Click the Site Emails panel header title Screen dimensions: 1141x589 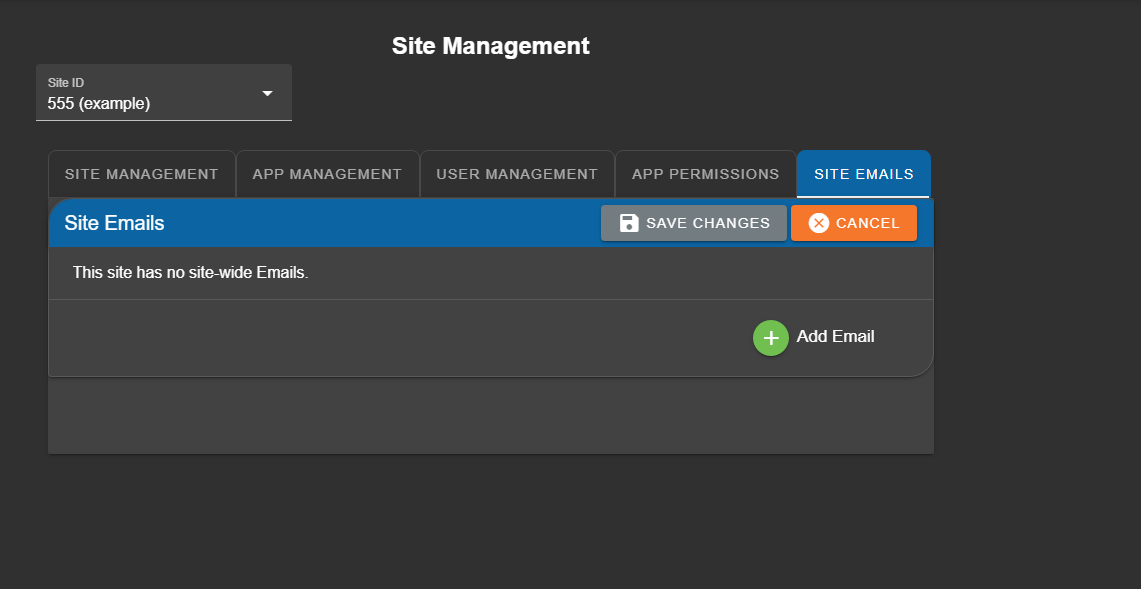tap(114, 223)
